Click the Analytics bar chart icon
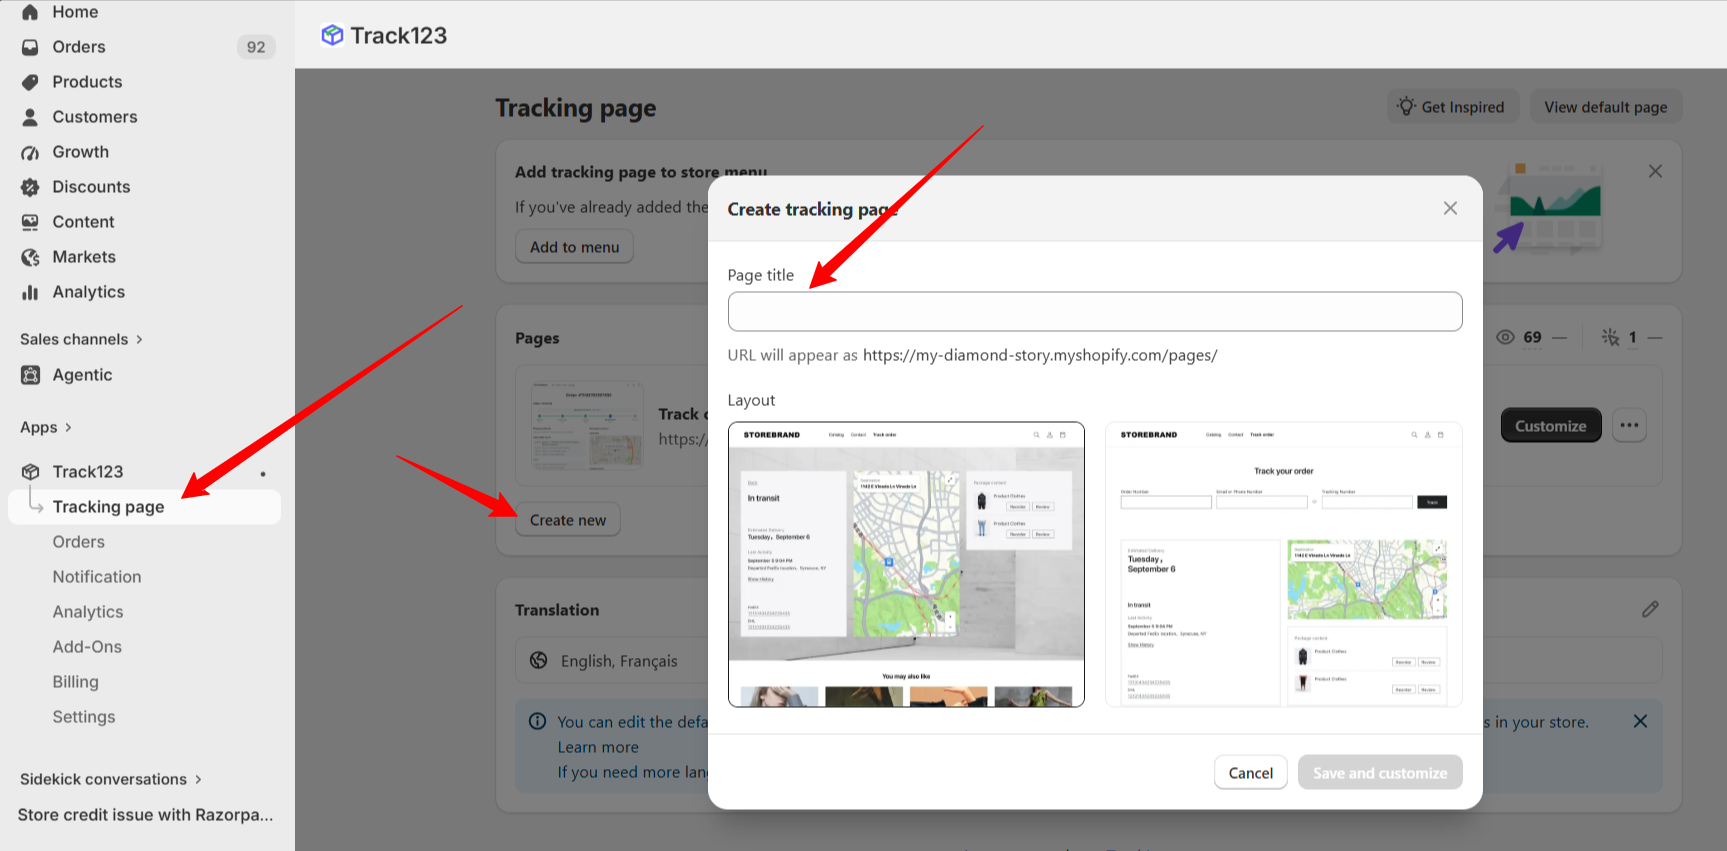This screenshot has width=1727, height=851. (30, 292)
